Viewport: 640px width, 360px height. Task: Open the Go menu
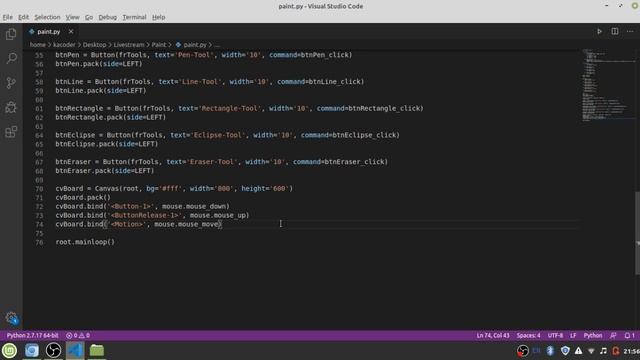click(x=89, y=17)
